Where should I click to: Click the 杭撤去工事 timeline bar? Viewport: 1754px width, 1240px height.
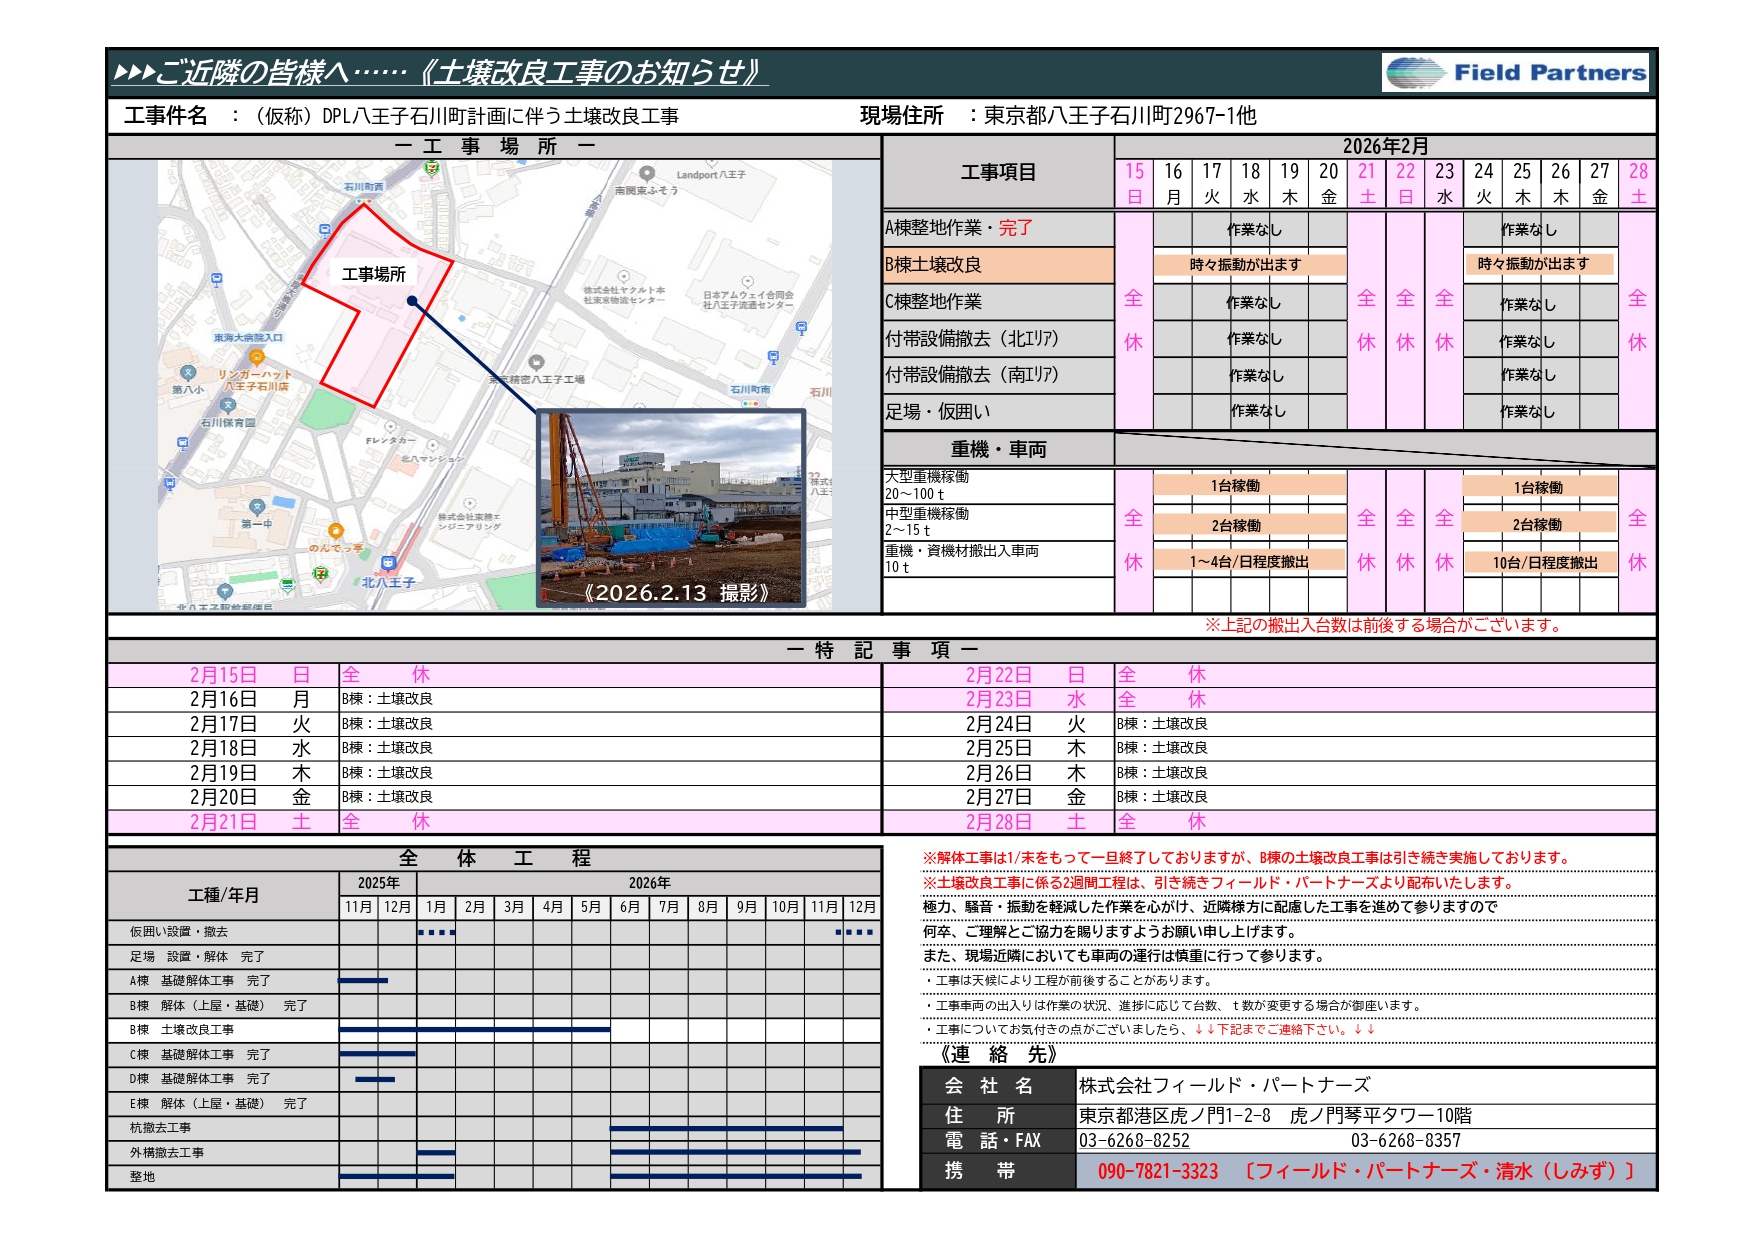point(726,1128)
